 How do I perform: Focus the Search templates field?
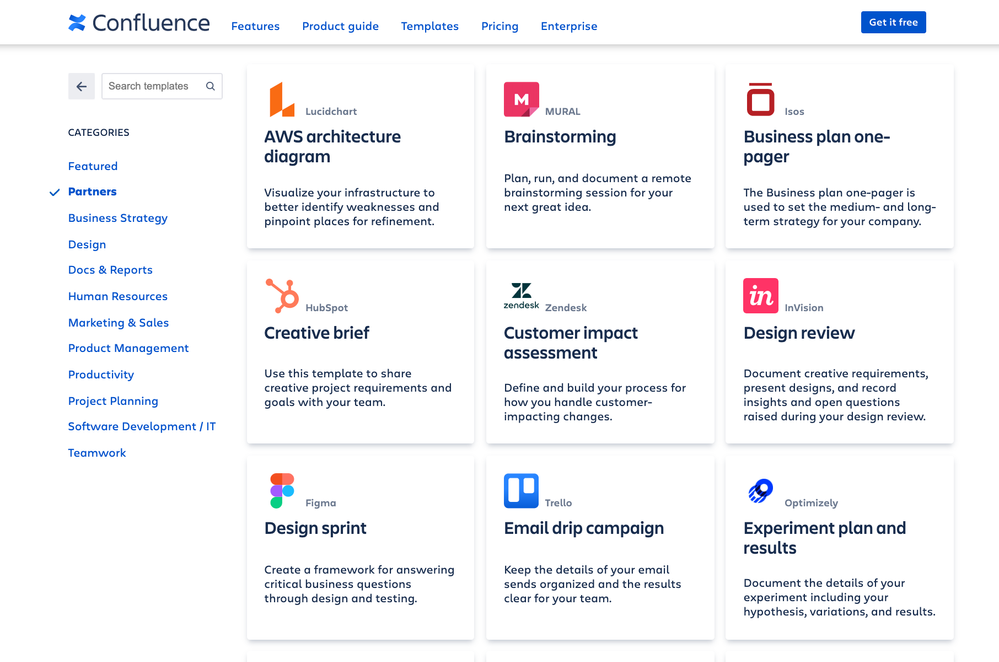(162, 86)
